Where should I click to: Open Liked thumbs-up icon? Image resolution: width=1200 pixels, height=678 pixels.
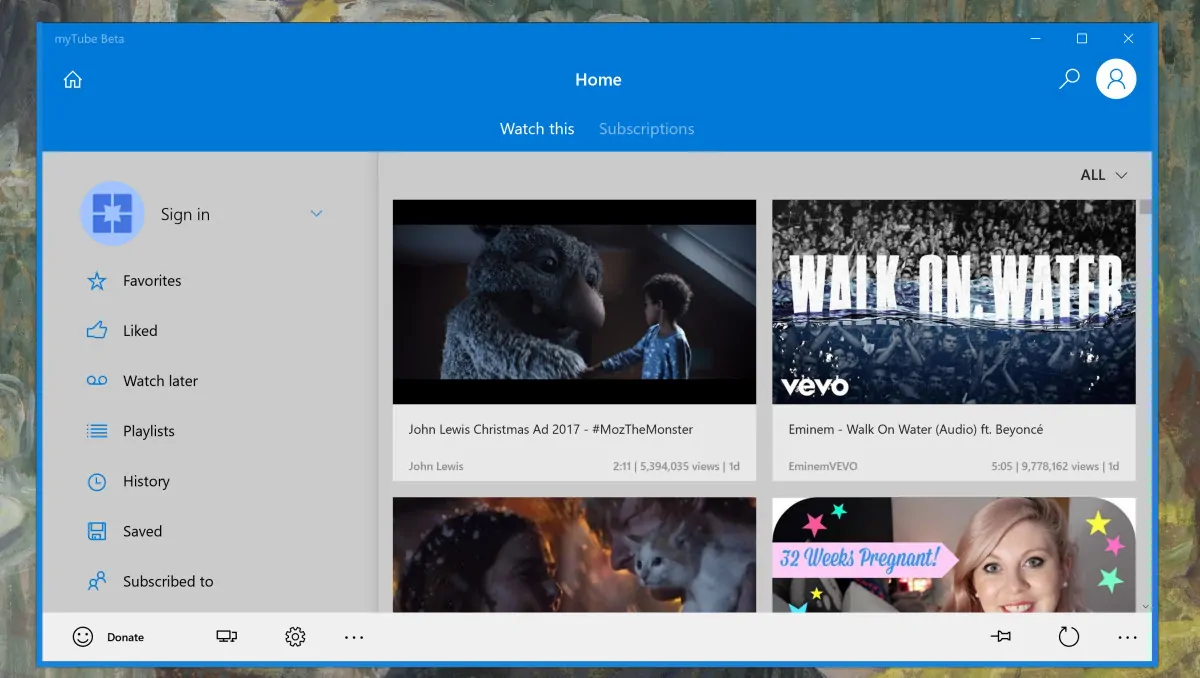pos(97,331)
